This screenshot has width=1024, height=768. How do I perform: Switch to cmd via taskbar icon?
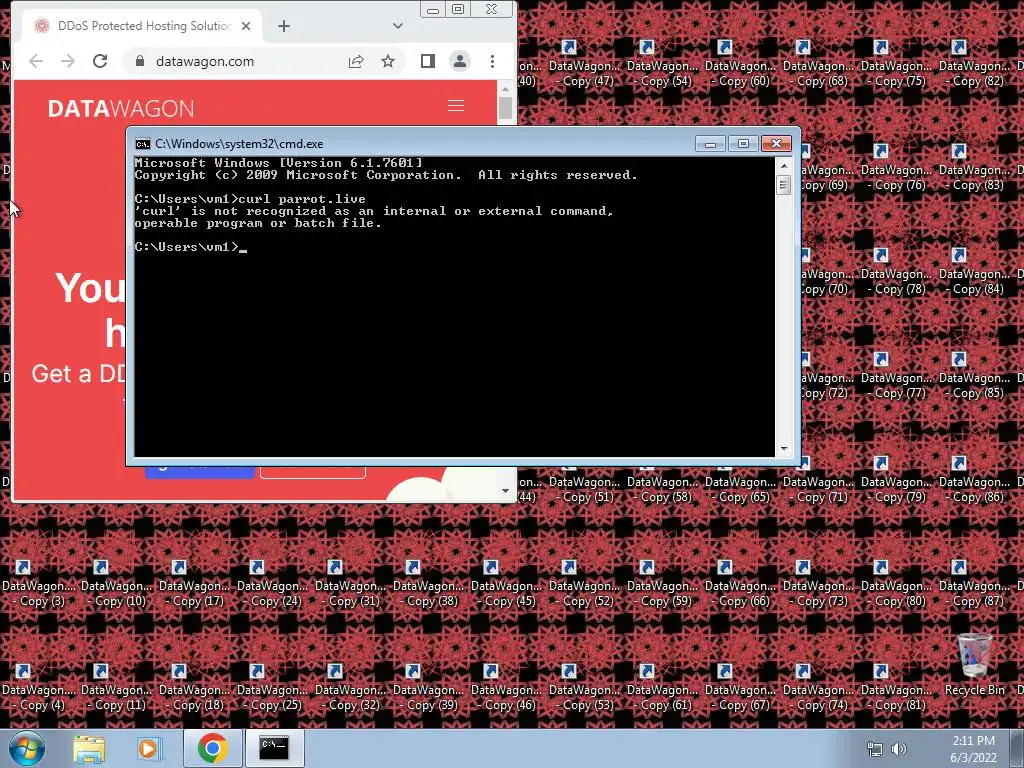274,748
